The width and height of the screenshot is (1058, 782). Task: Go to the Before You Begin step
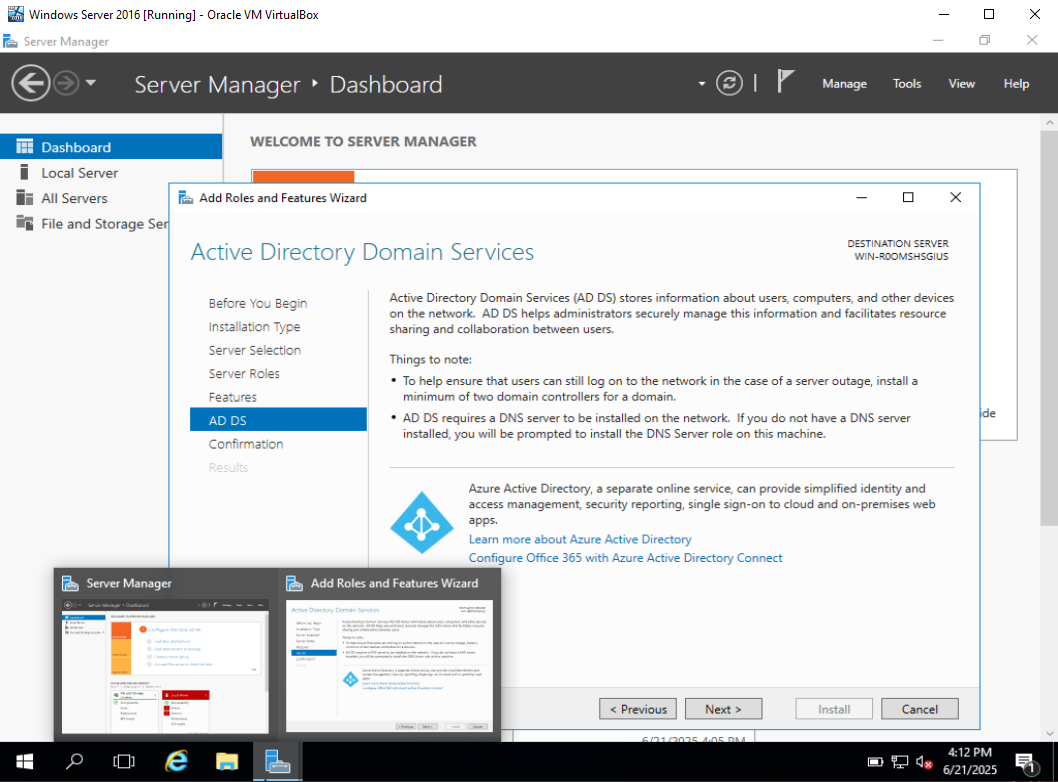coord(258,304)
